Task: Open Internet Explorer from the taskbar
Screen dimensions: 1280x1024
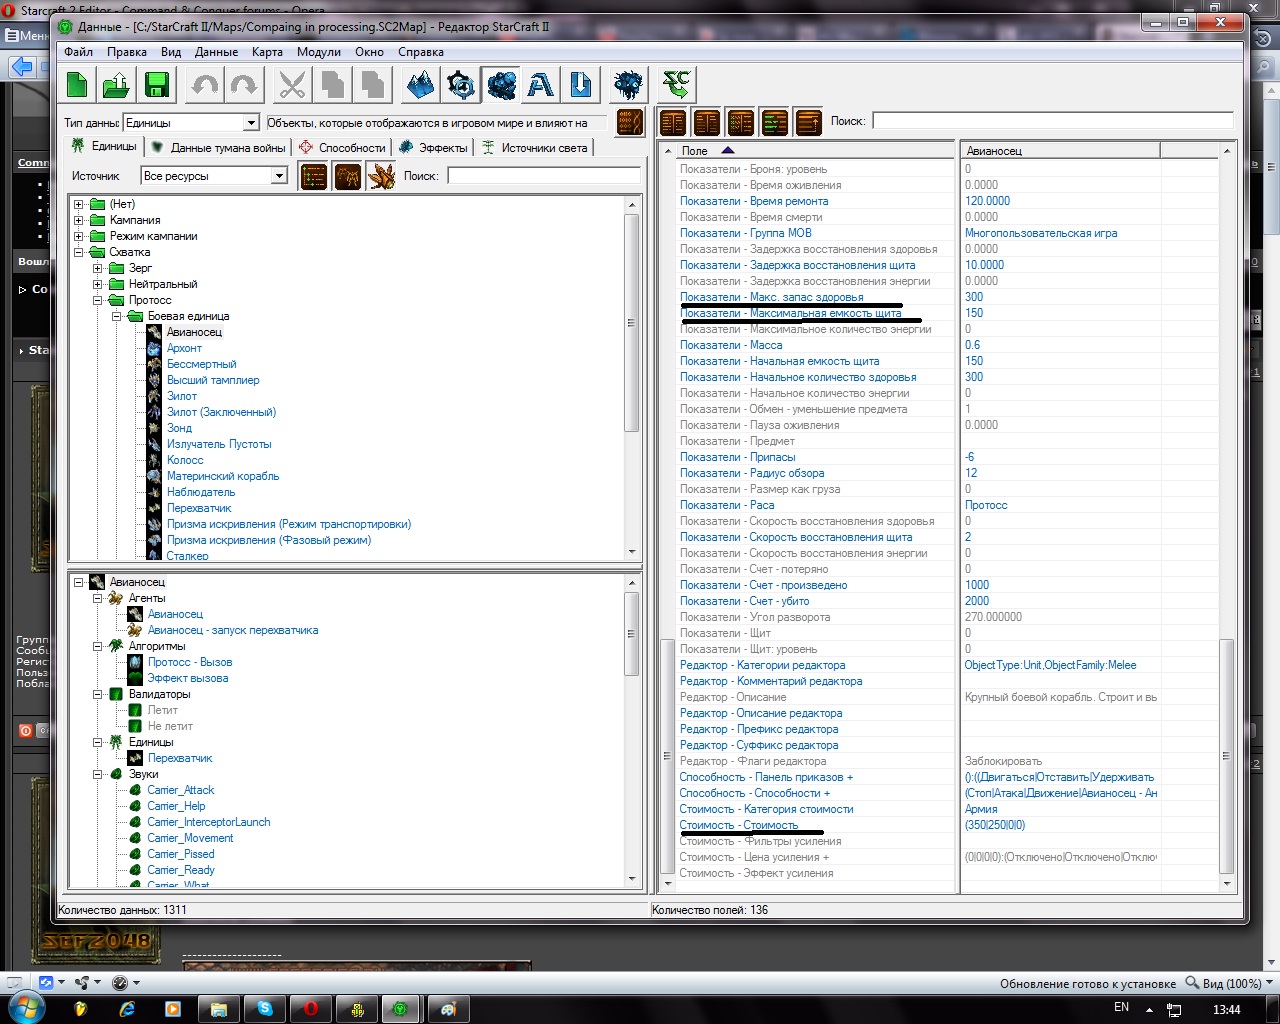Action: 127,1009
